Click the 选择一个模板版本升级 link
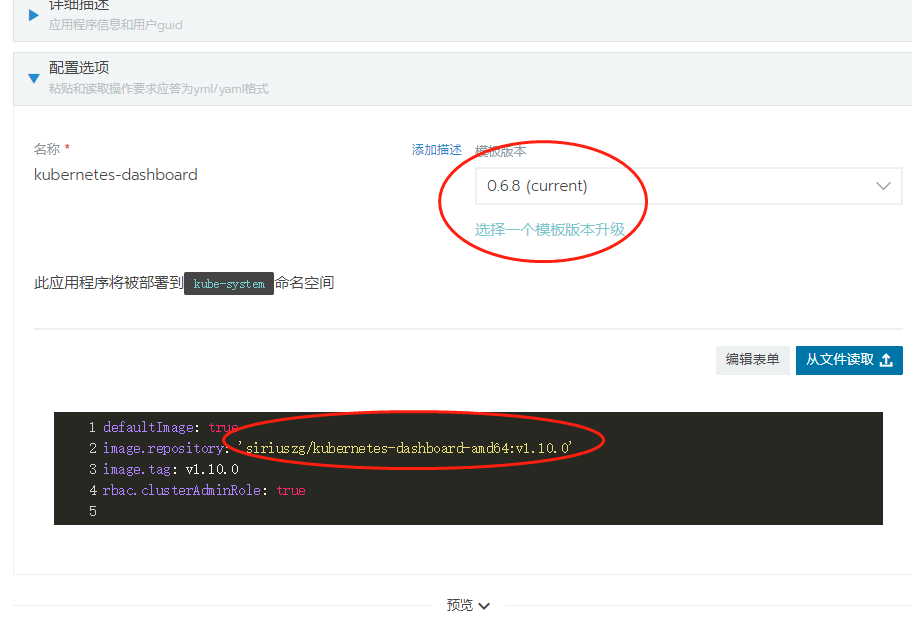This screenshot has width=912, height=637. point(550,229)
